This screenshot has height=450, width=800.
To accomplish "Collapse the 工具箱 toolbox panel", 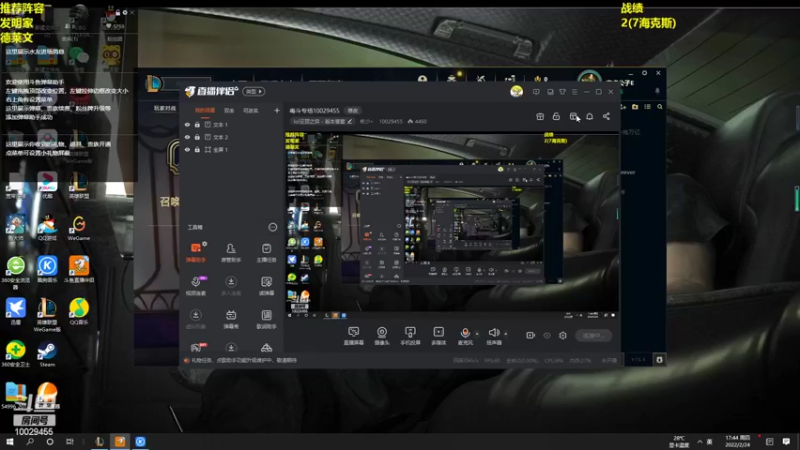I will pyautogui.click(x=272, y=227).
